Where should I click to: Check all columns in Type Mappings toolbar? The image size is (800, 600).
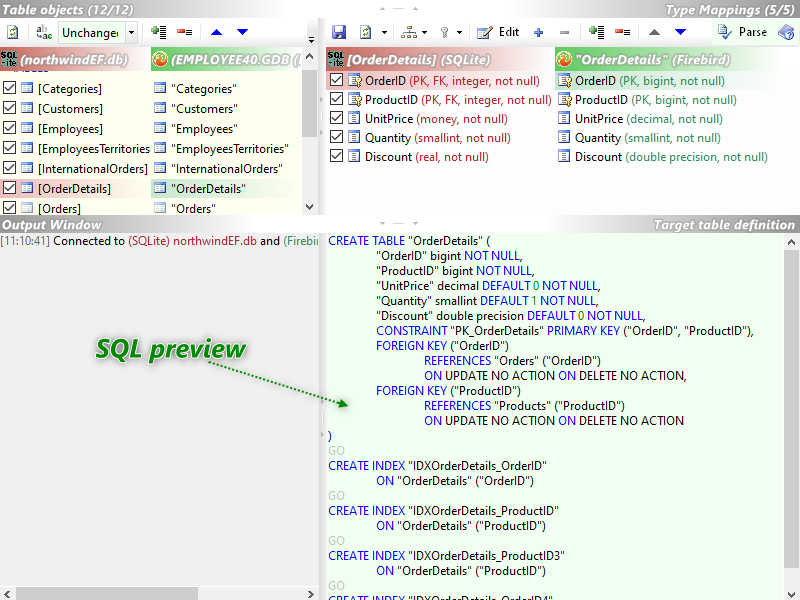(596, 32)
